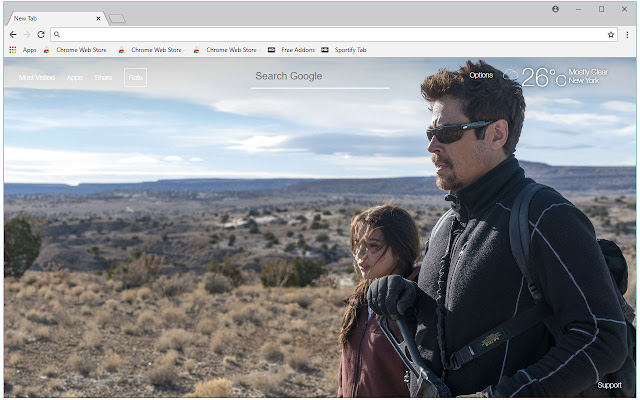Open a new tab with the tab button
Image resolution: width=640 pixels, height=400 pixels.
coord(117,19)
